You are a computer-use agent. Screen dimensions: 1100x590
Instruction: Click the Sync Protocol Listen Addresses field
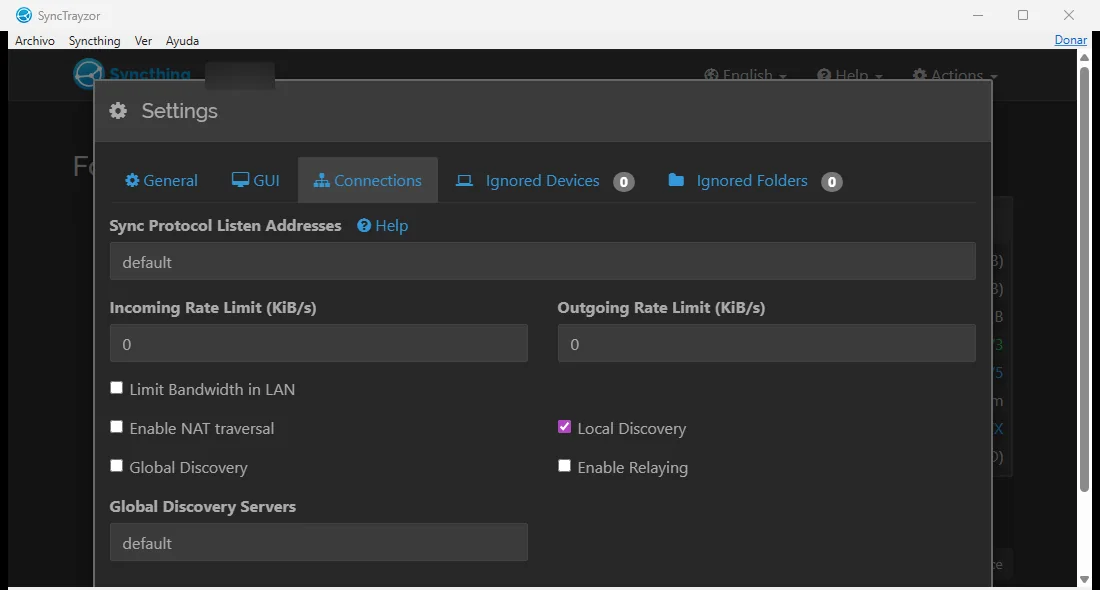coord(542,262)
